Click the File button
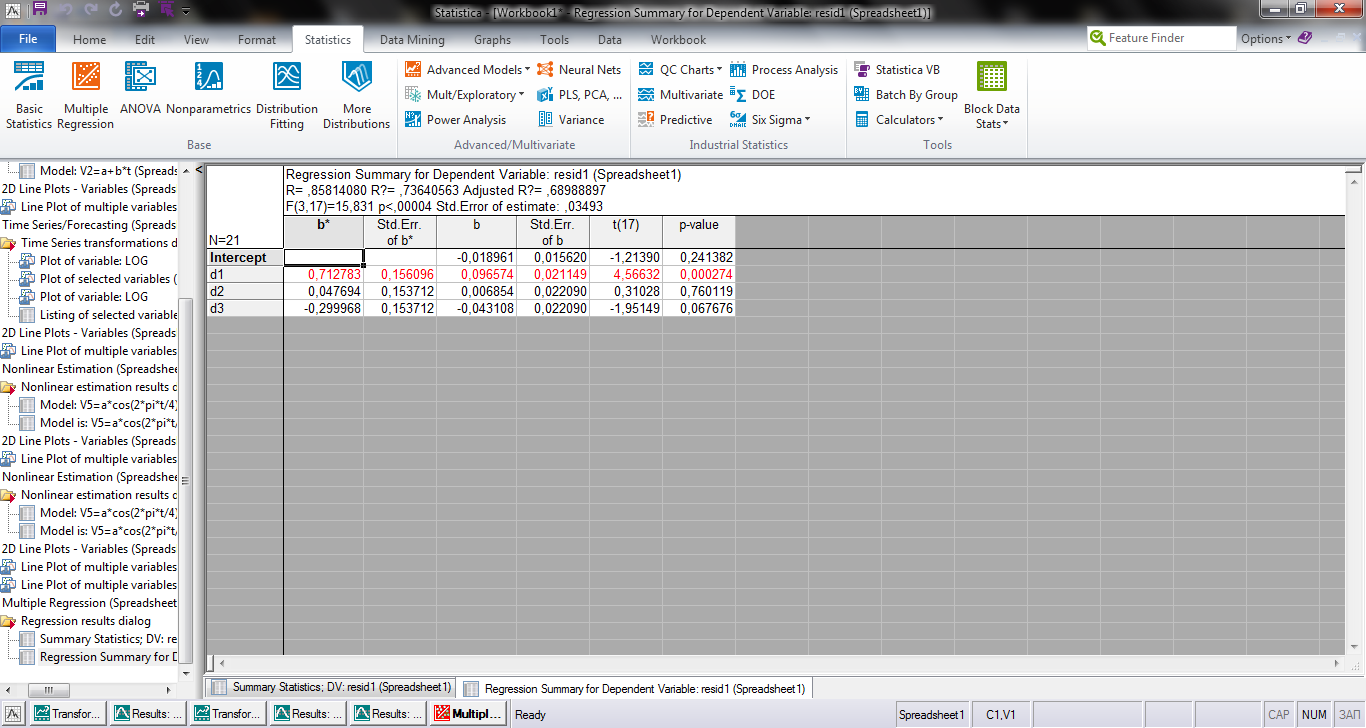The image size is (1366, 728). (28, 39)
